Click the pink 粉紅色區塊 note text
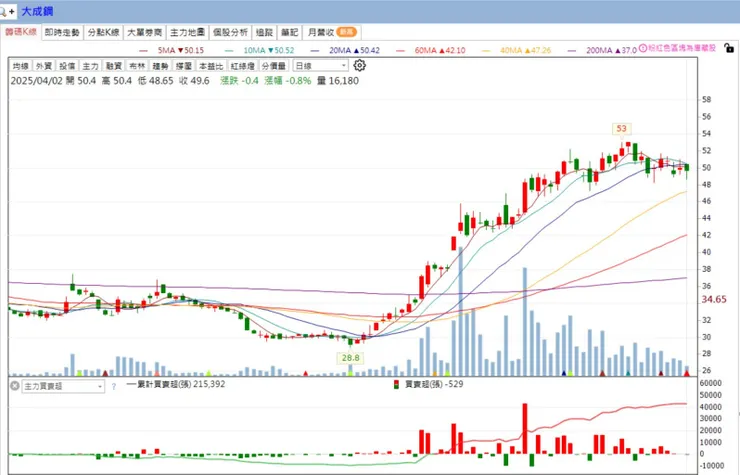Screen dimensions: 740x475 coord(682,48)
